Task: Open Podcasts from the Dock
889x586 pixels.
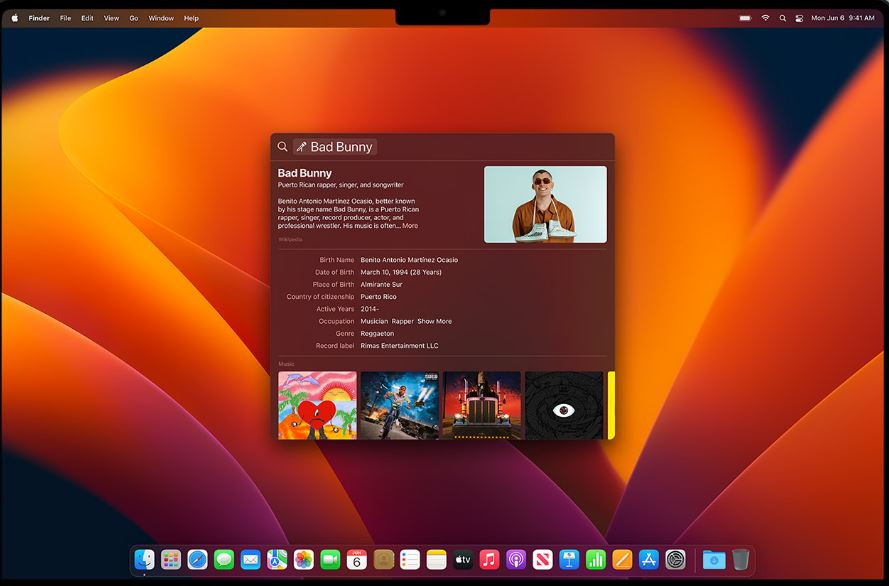Action: tap(516, 560)
